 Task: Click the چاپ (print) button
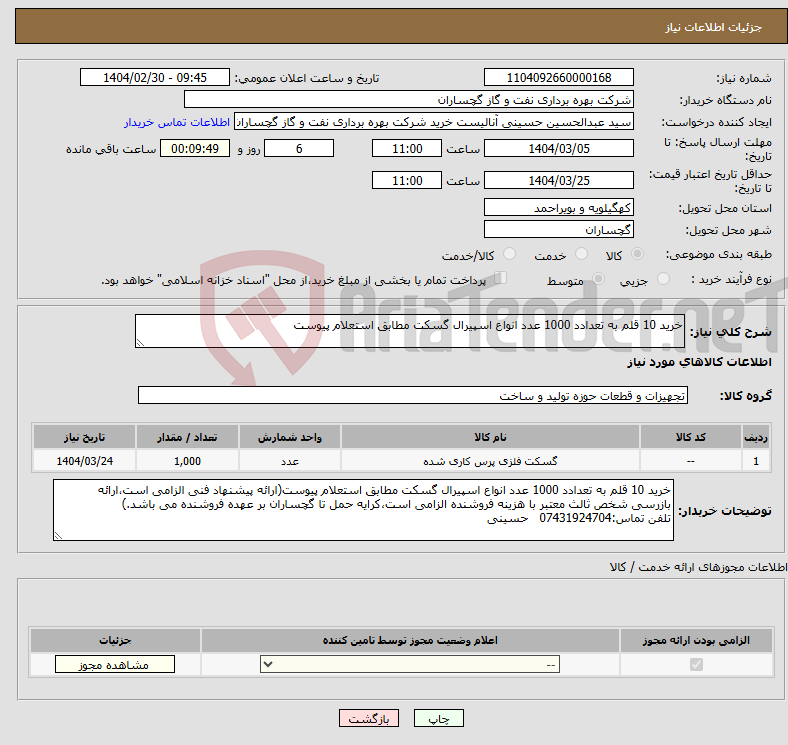438,719
